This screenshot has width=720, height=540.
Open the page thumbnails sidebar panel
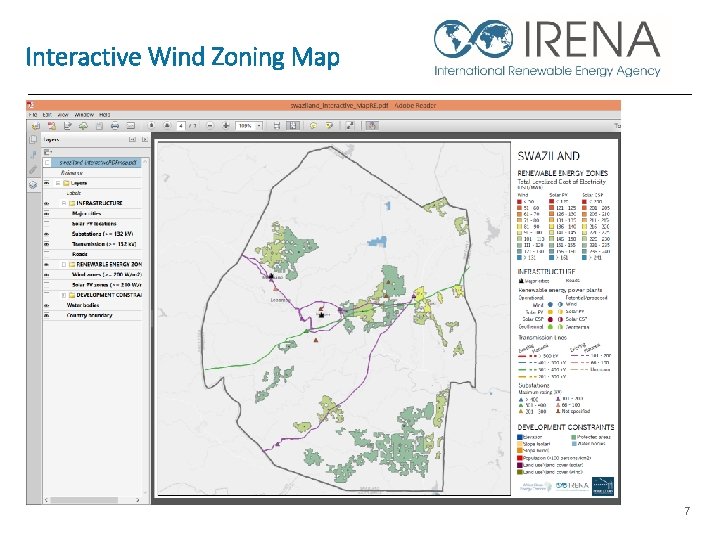click(33, 140)
